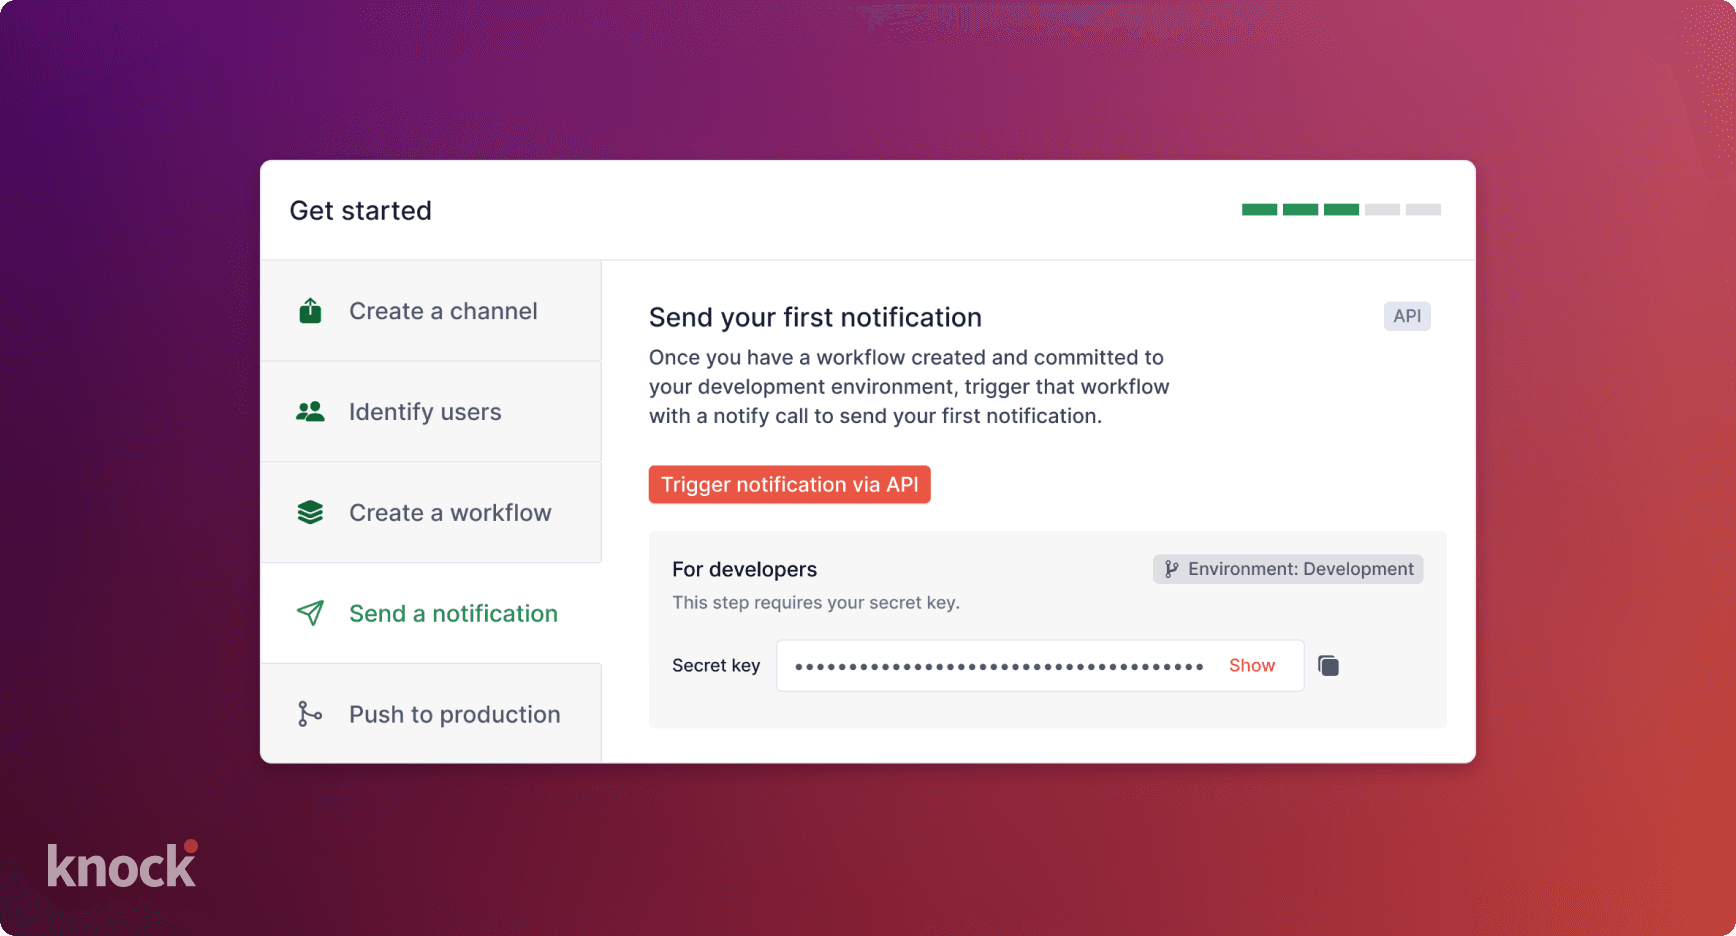Open the Environment: Development selector
1736x936 pixels.
(x=1288, y=569)
